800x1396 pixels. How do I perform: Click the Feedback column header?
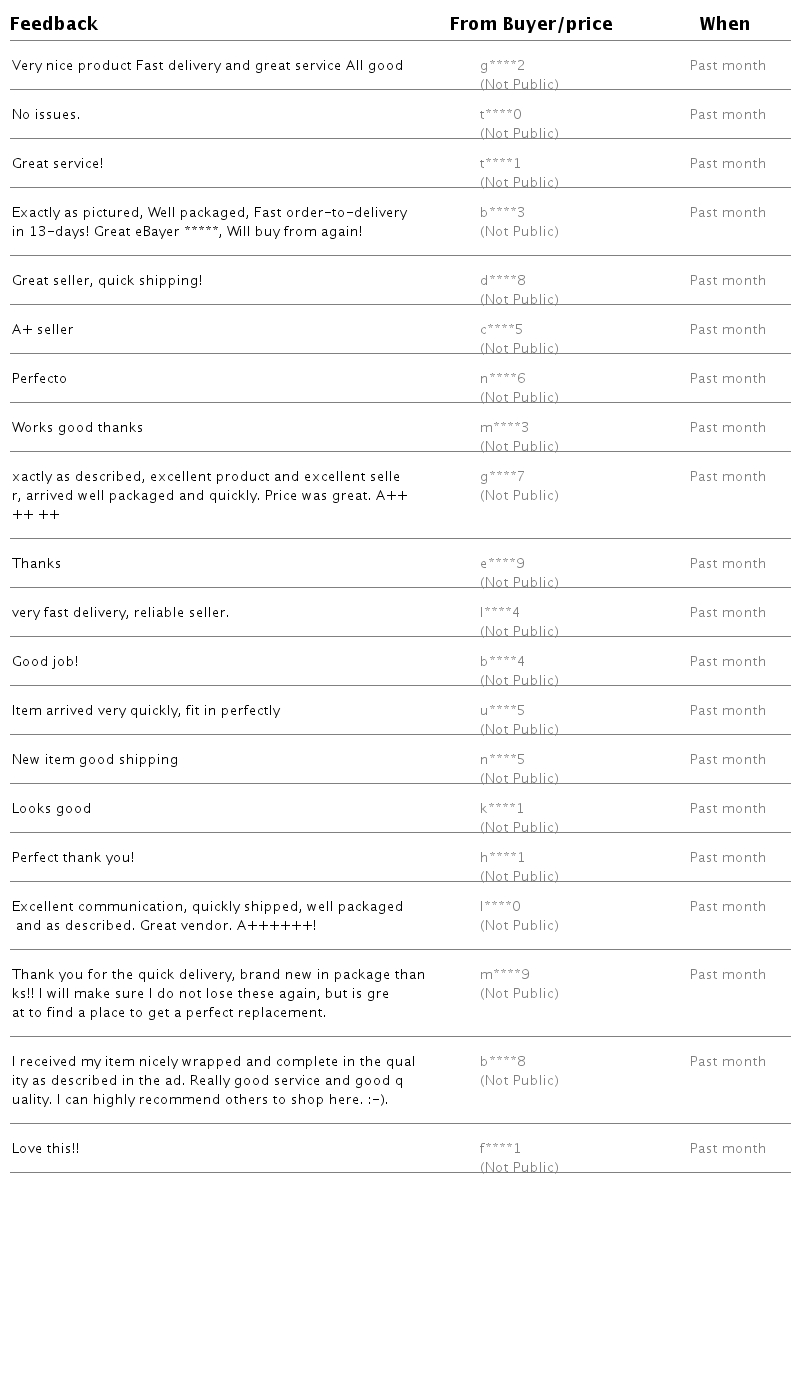(54, 24)
